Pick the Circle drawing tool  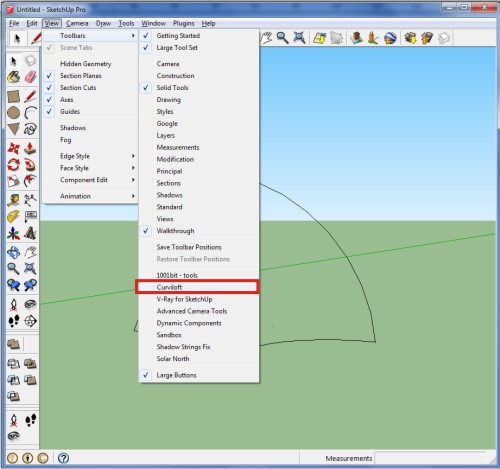pyautogui.click(x=14, y=113)
